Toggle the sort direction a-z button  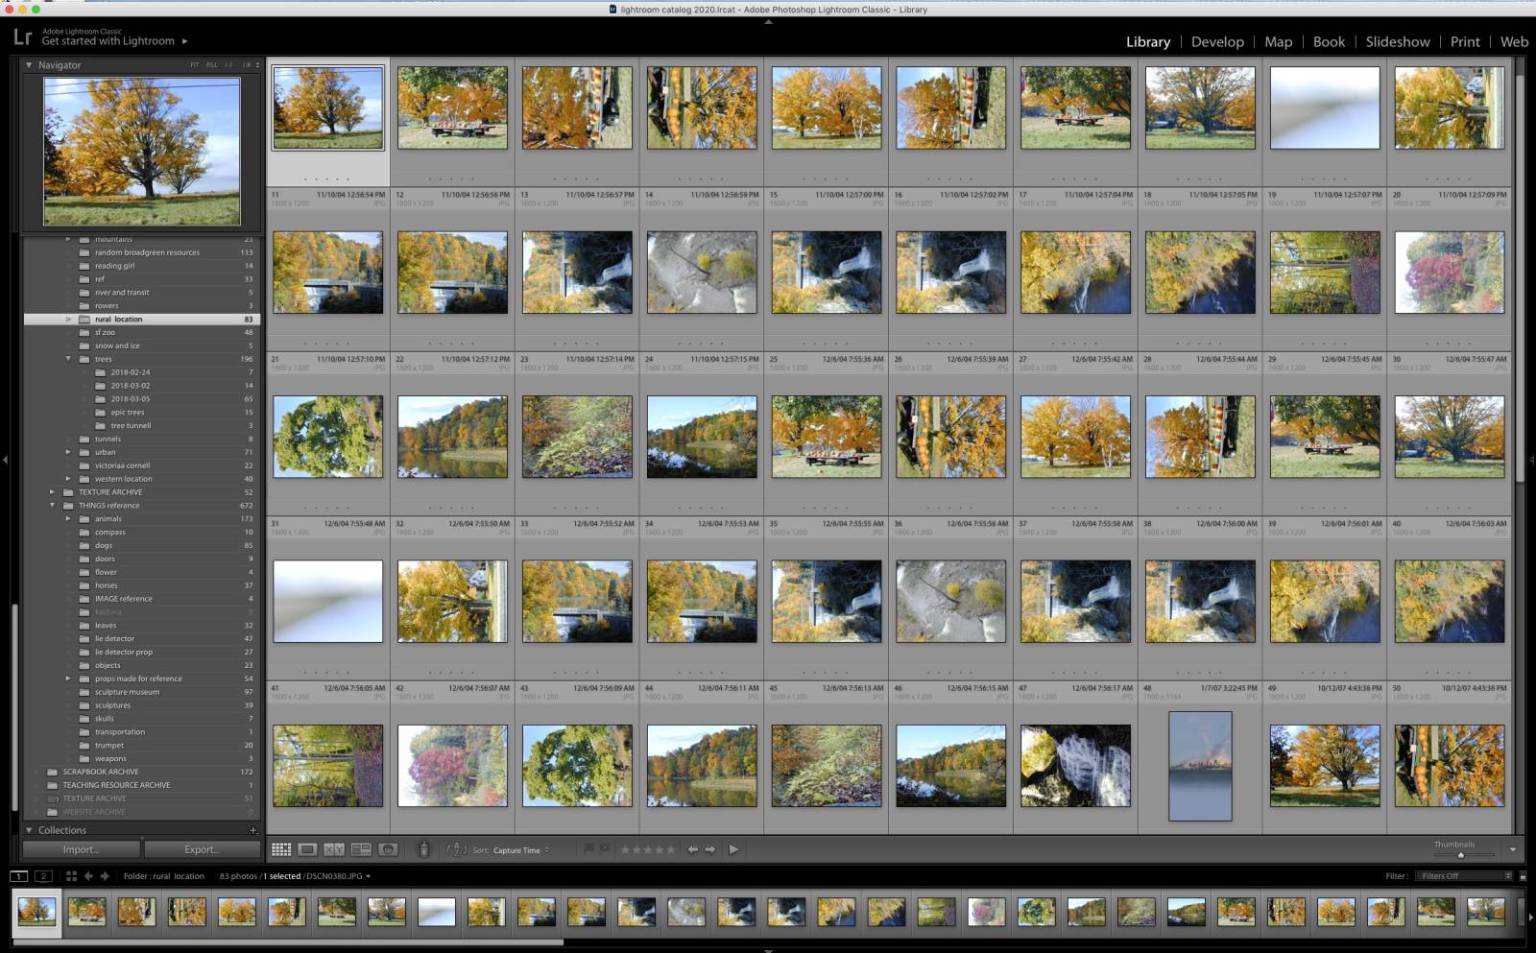(x=456, y=849)
